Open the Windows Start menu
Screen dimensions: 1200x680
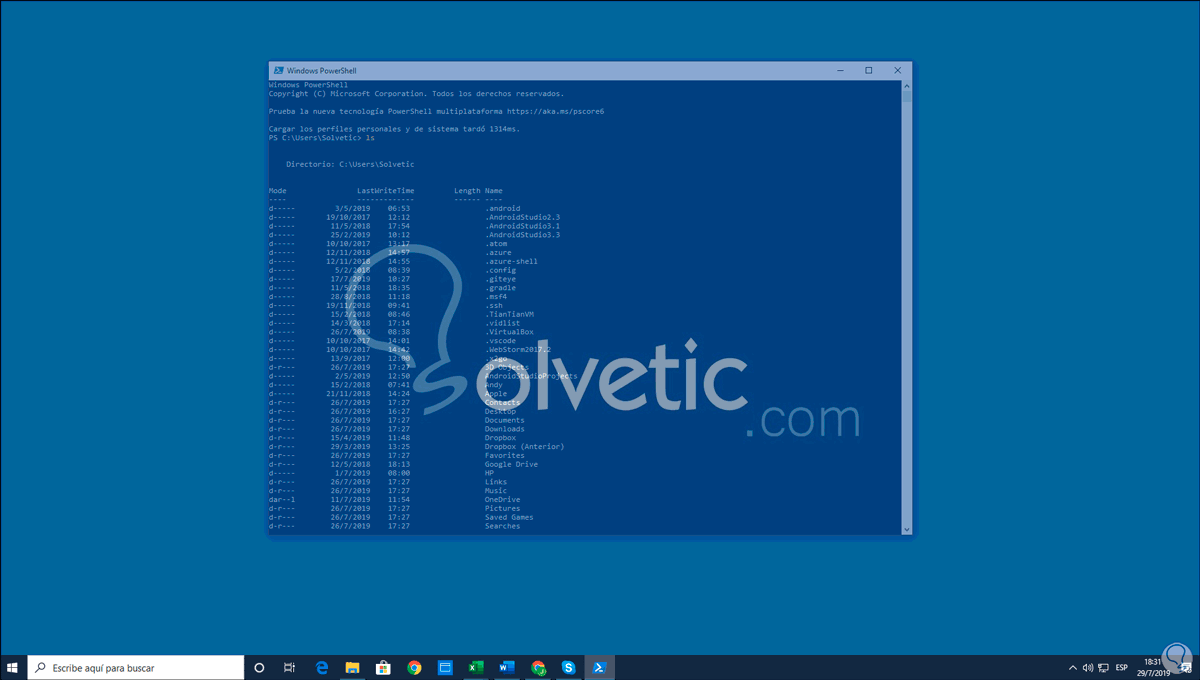click(12, 667)
